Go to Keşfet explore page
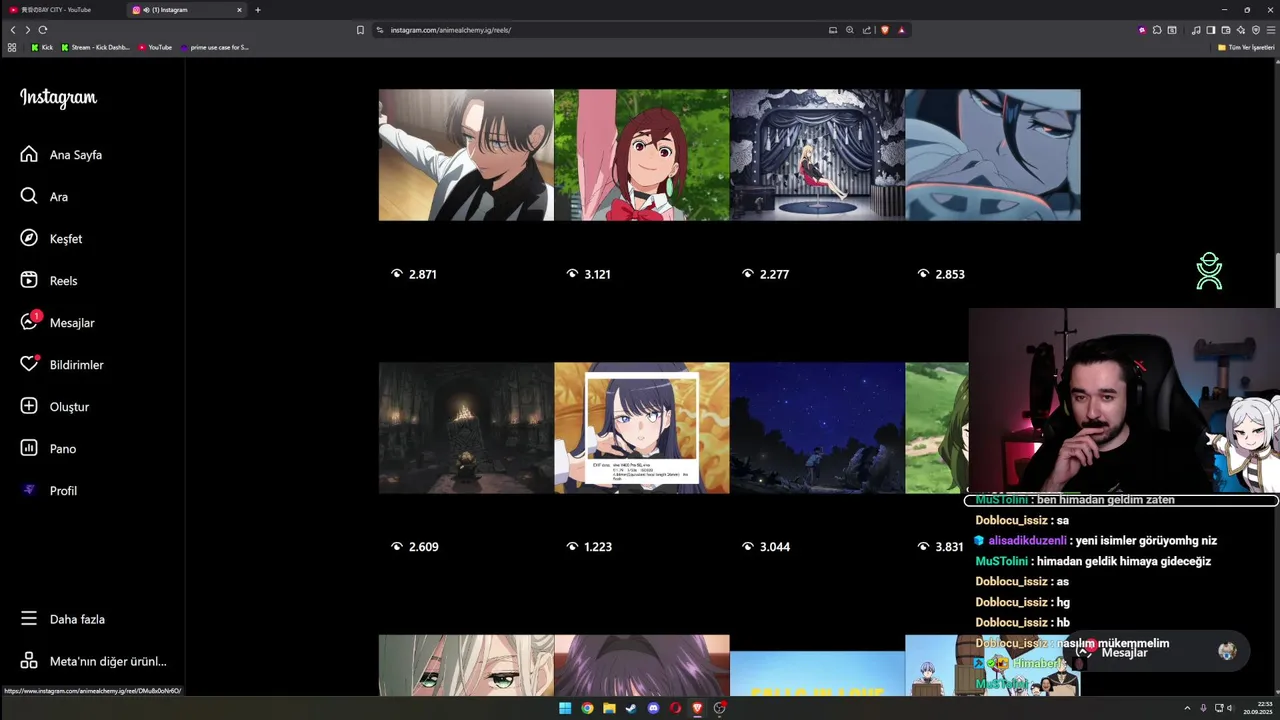The width and height of the screenshot is (1280, 720). click(52, 239)
